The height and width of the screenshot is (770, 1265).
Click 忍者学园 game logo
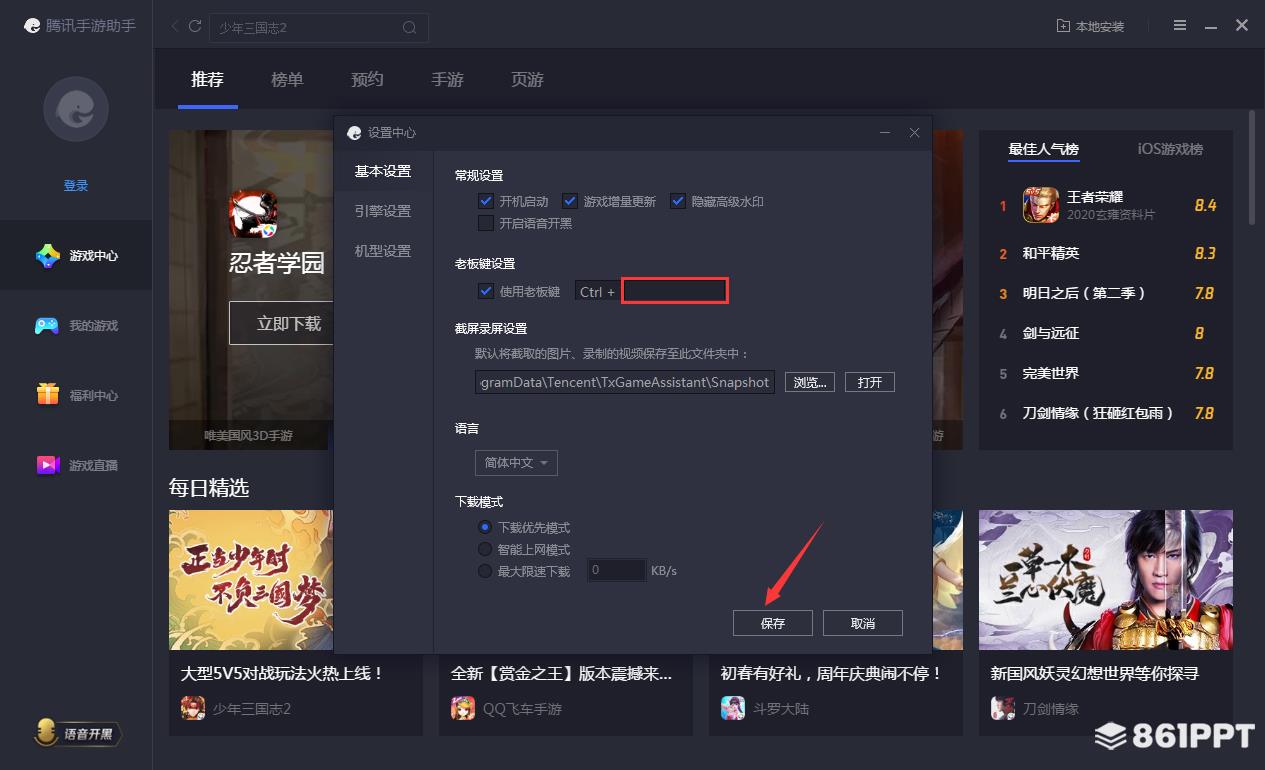point(254,215)
